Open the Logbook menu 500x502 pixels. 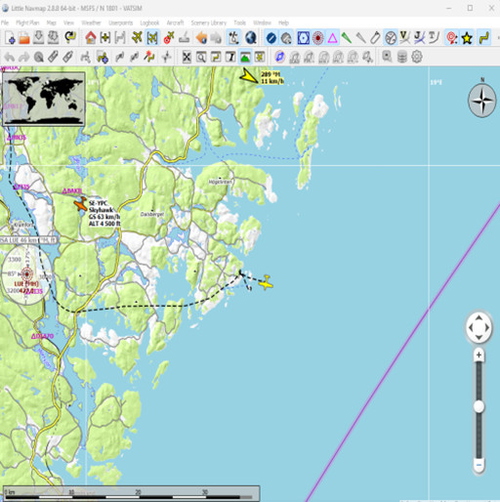[150, 23]
